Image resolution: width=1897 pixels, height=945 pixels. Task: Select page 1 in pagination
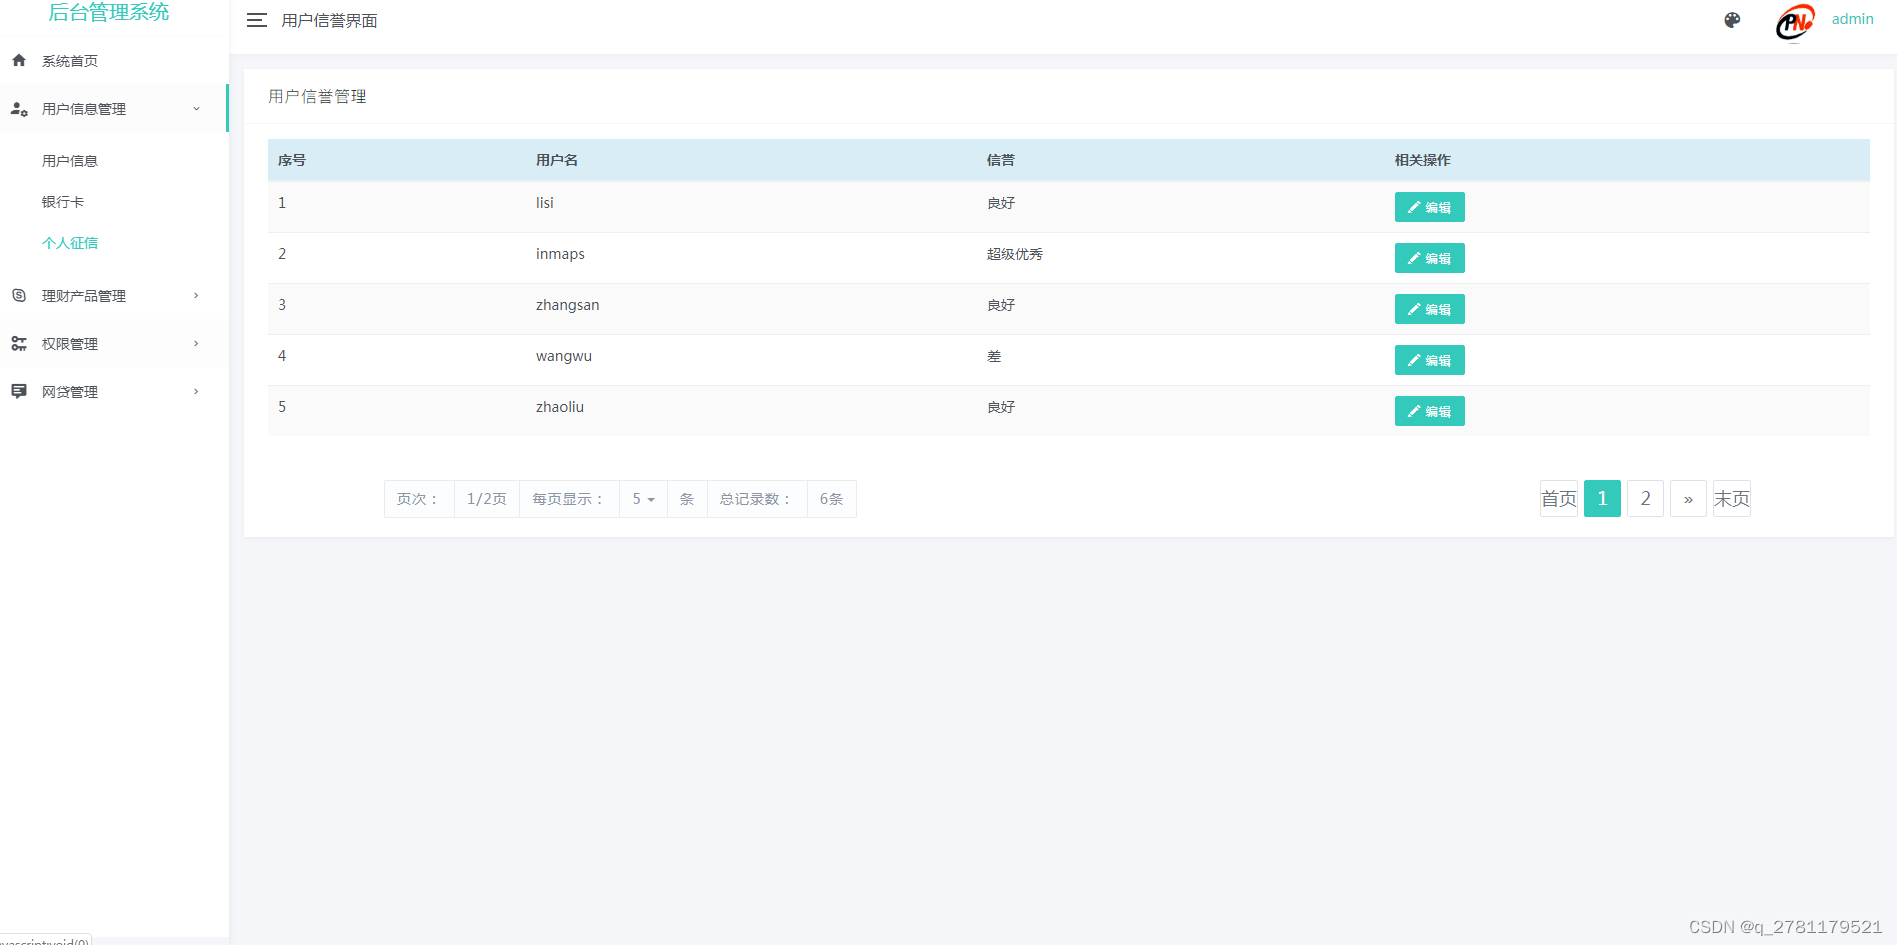point(1602,498)
